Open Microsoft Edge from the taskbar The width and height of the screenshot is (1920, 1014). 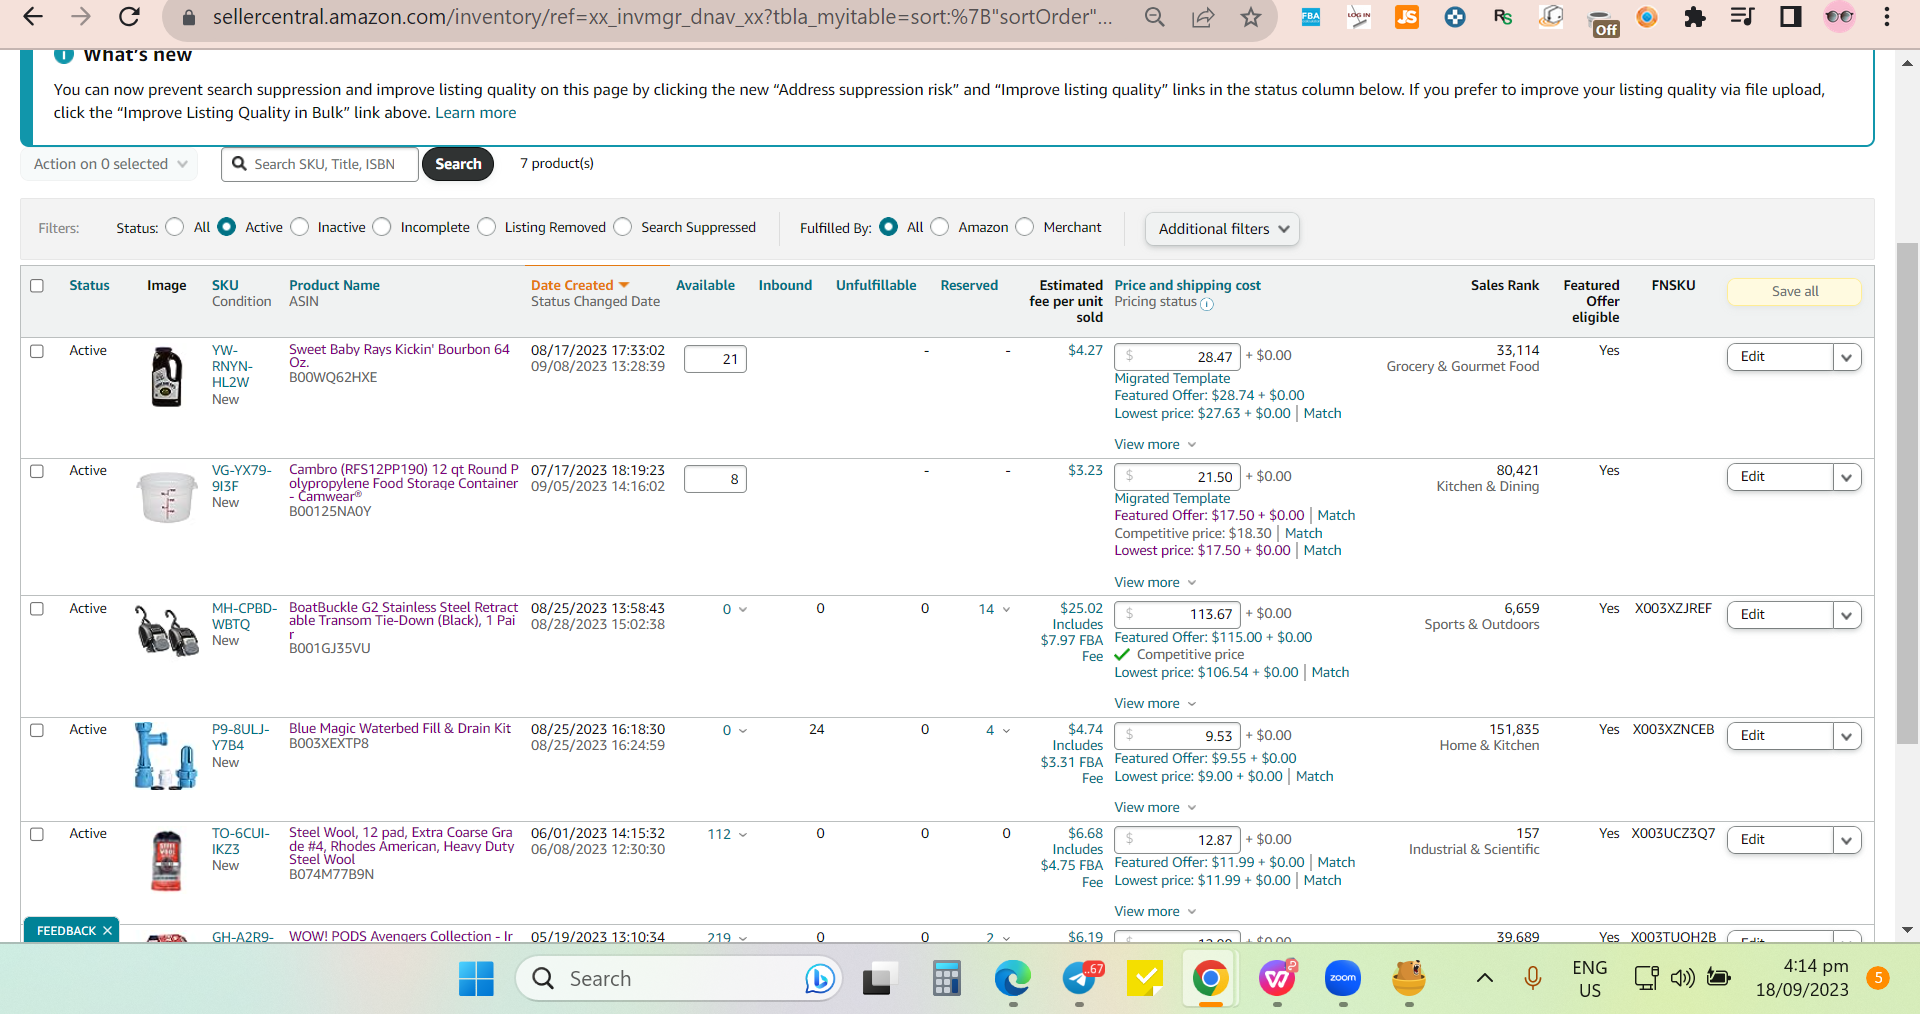click(x=1012, y=978)
